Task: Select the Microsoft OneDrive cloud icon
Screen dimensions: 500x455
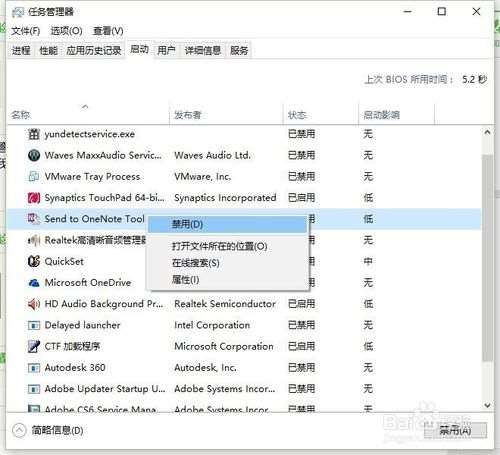Action: [34, 283]
